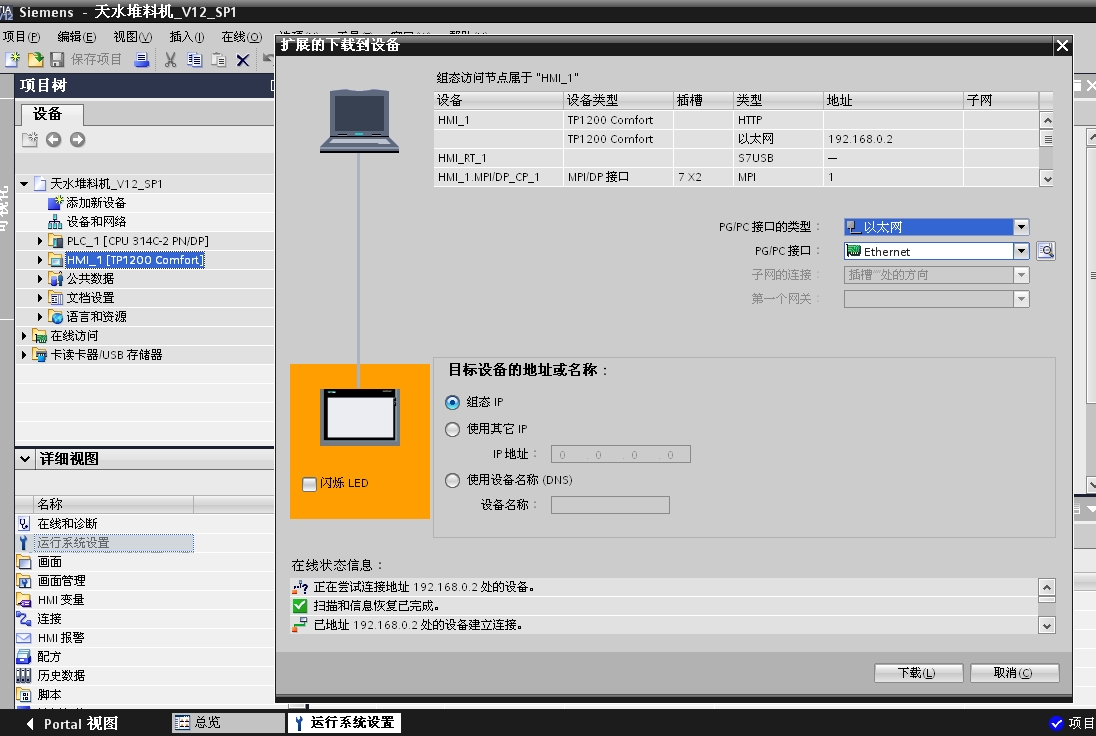The height and width of the screenshot is (736, 1096).
Task: Click the copy toolbar icon
Action: 194,60
